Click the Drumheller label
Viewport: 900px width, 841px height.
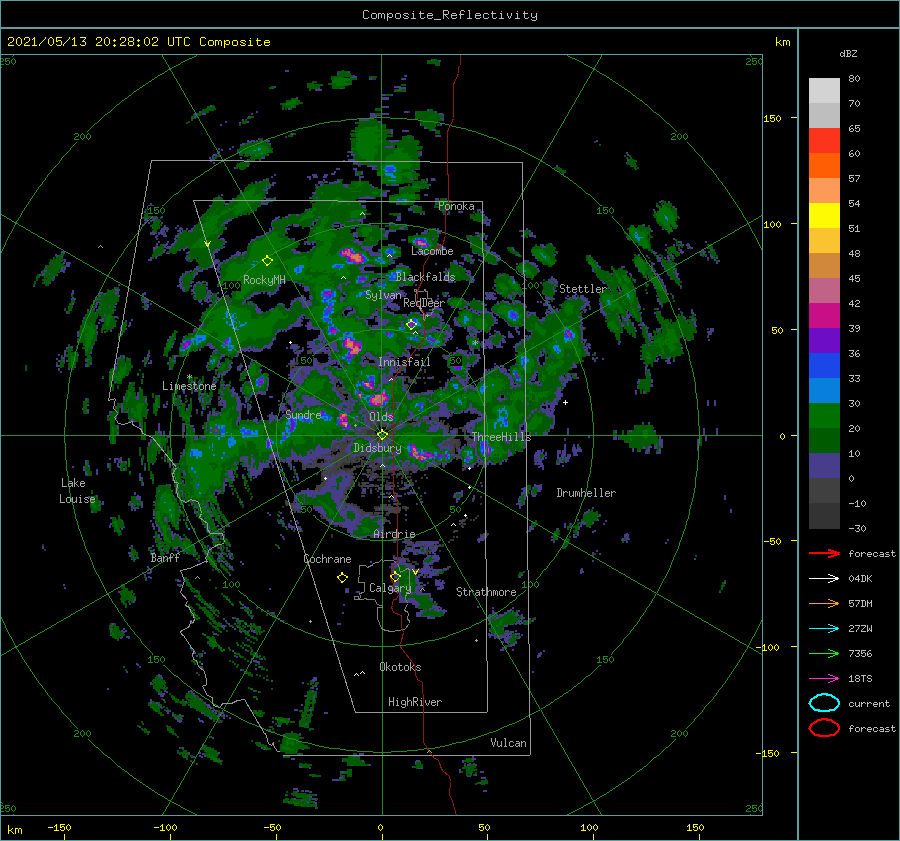point(586,493)
